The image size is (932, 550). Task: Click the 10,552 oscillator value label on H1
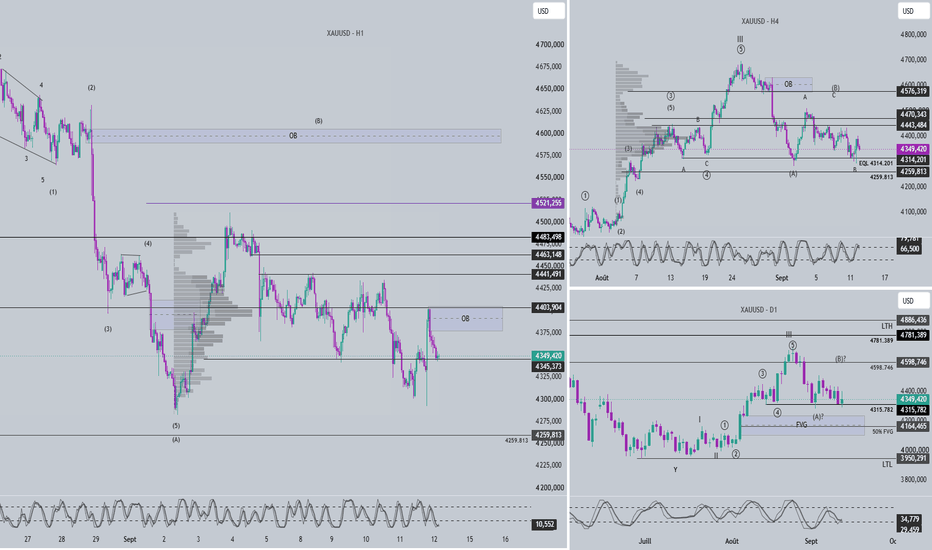pos(544,524)
